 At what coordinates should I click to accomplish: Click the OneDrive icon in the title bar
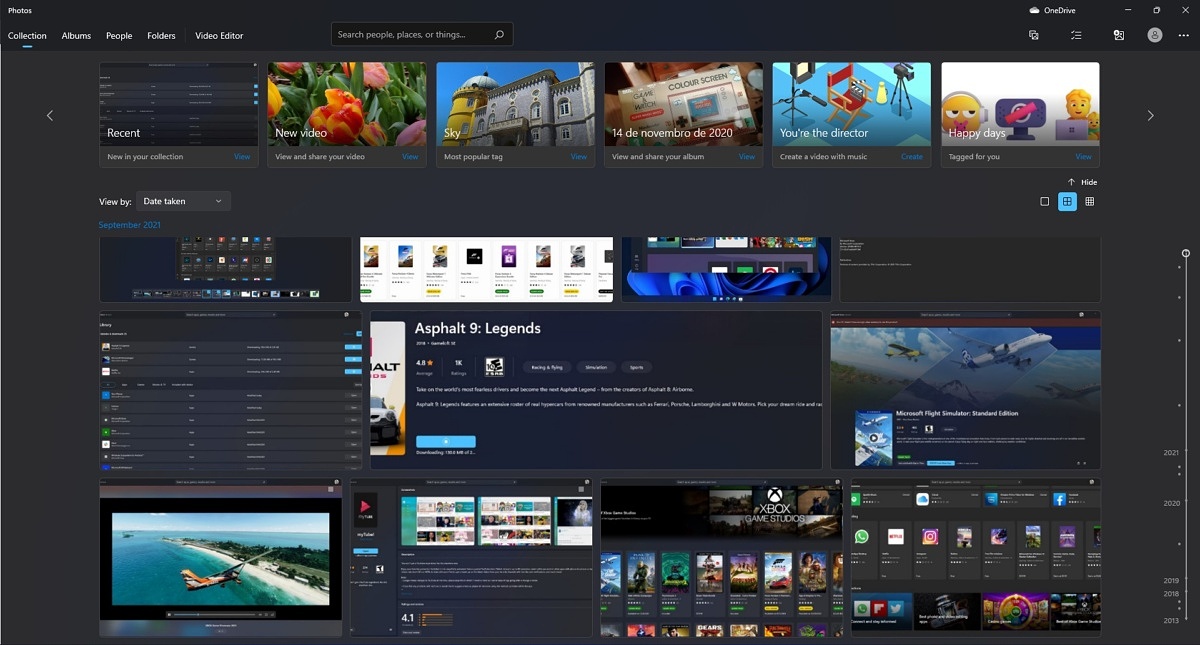1033,10
